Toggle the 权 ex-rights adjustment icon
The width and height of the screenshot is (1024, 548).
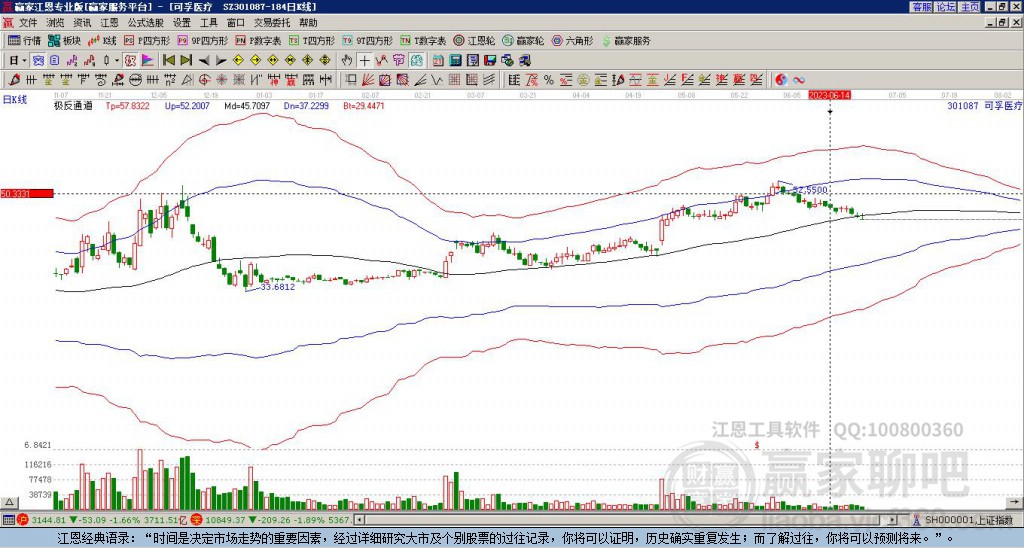[130, 60]
